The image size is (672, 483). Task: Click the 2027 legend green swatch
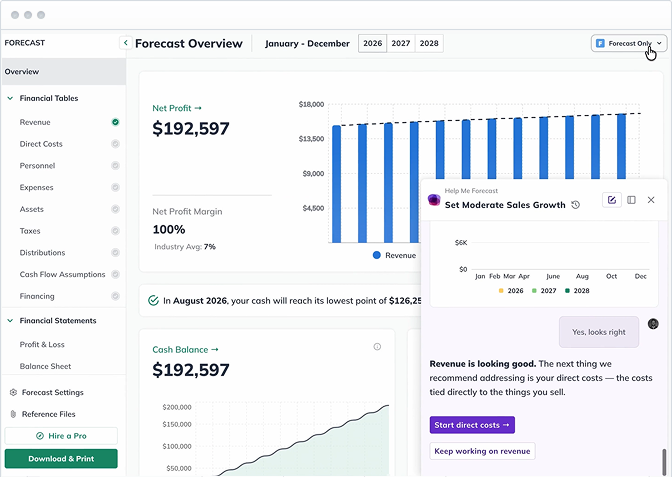[x=534, y=291]
